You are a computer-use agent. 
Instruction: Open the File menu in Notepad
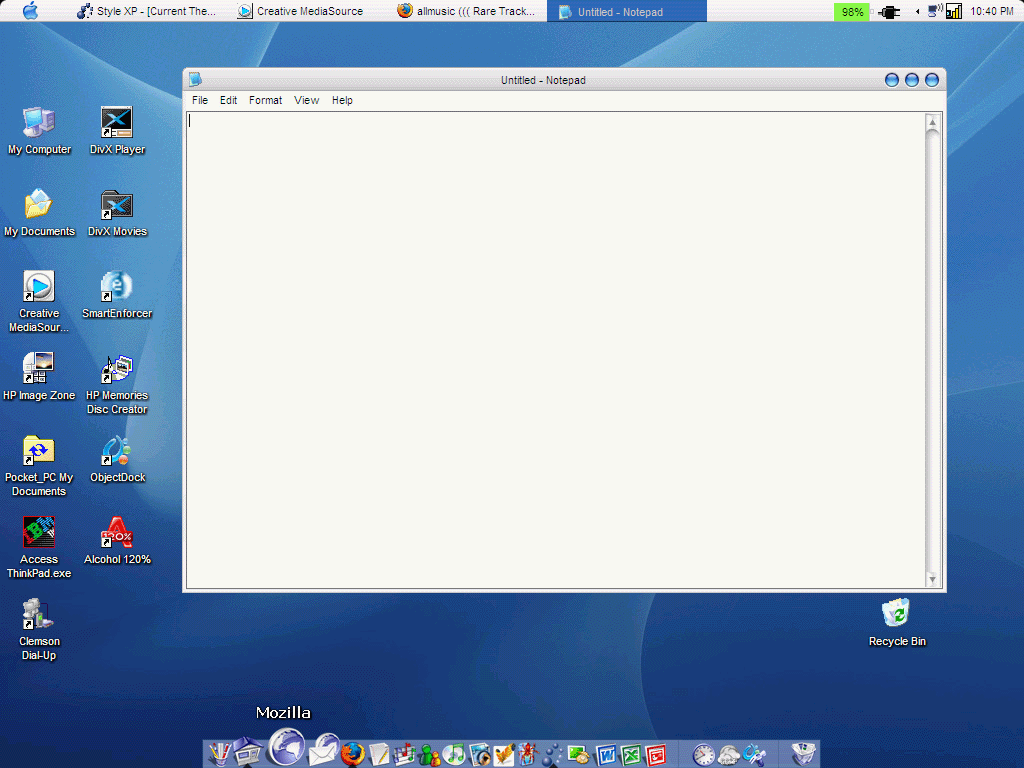pos(200,100)
